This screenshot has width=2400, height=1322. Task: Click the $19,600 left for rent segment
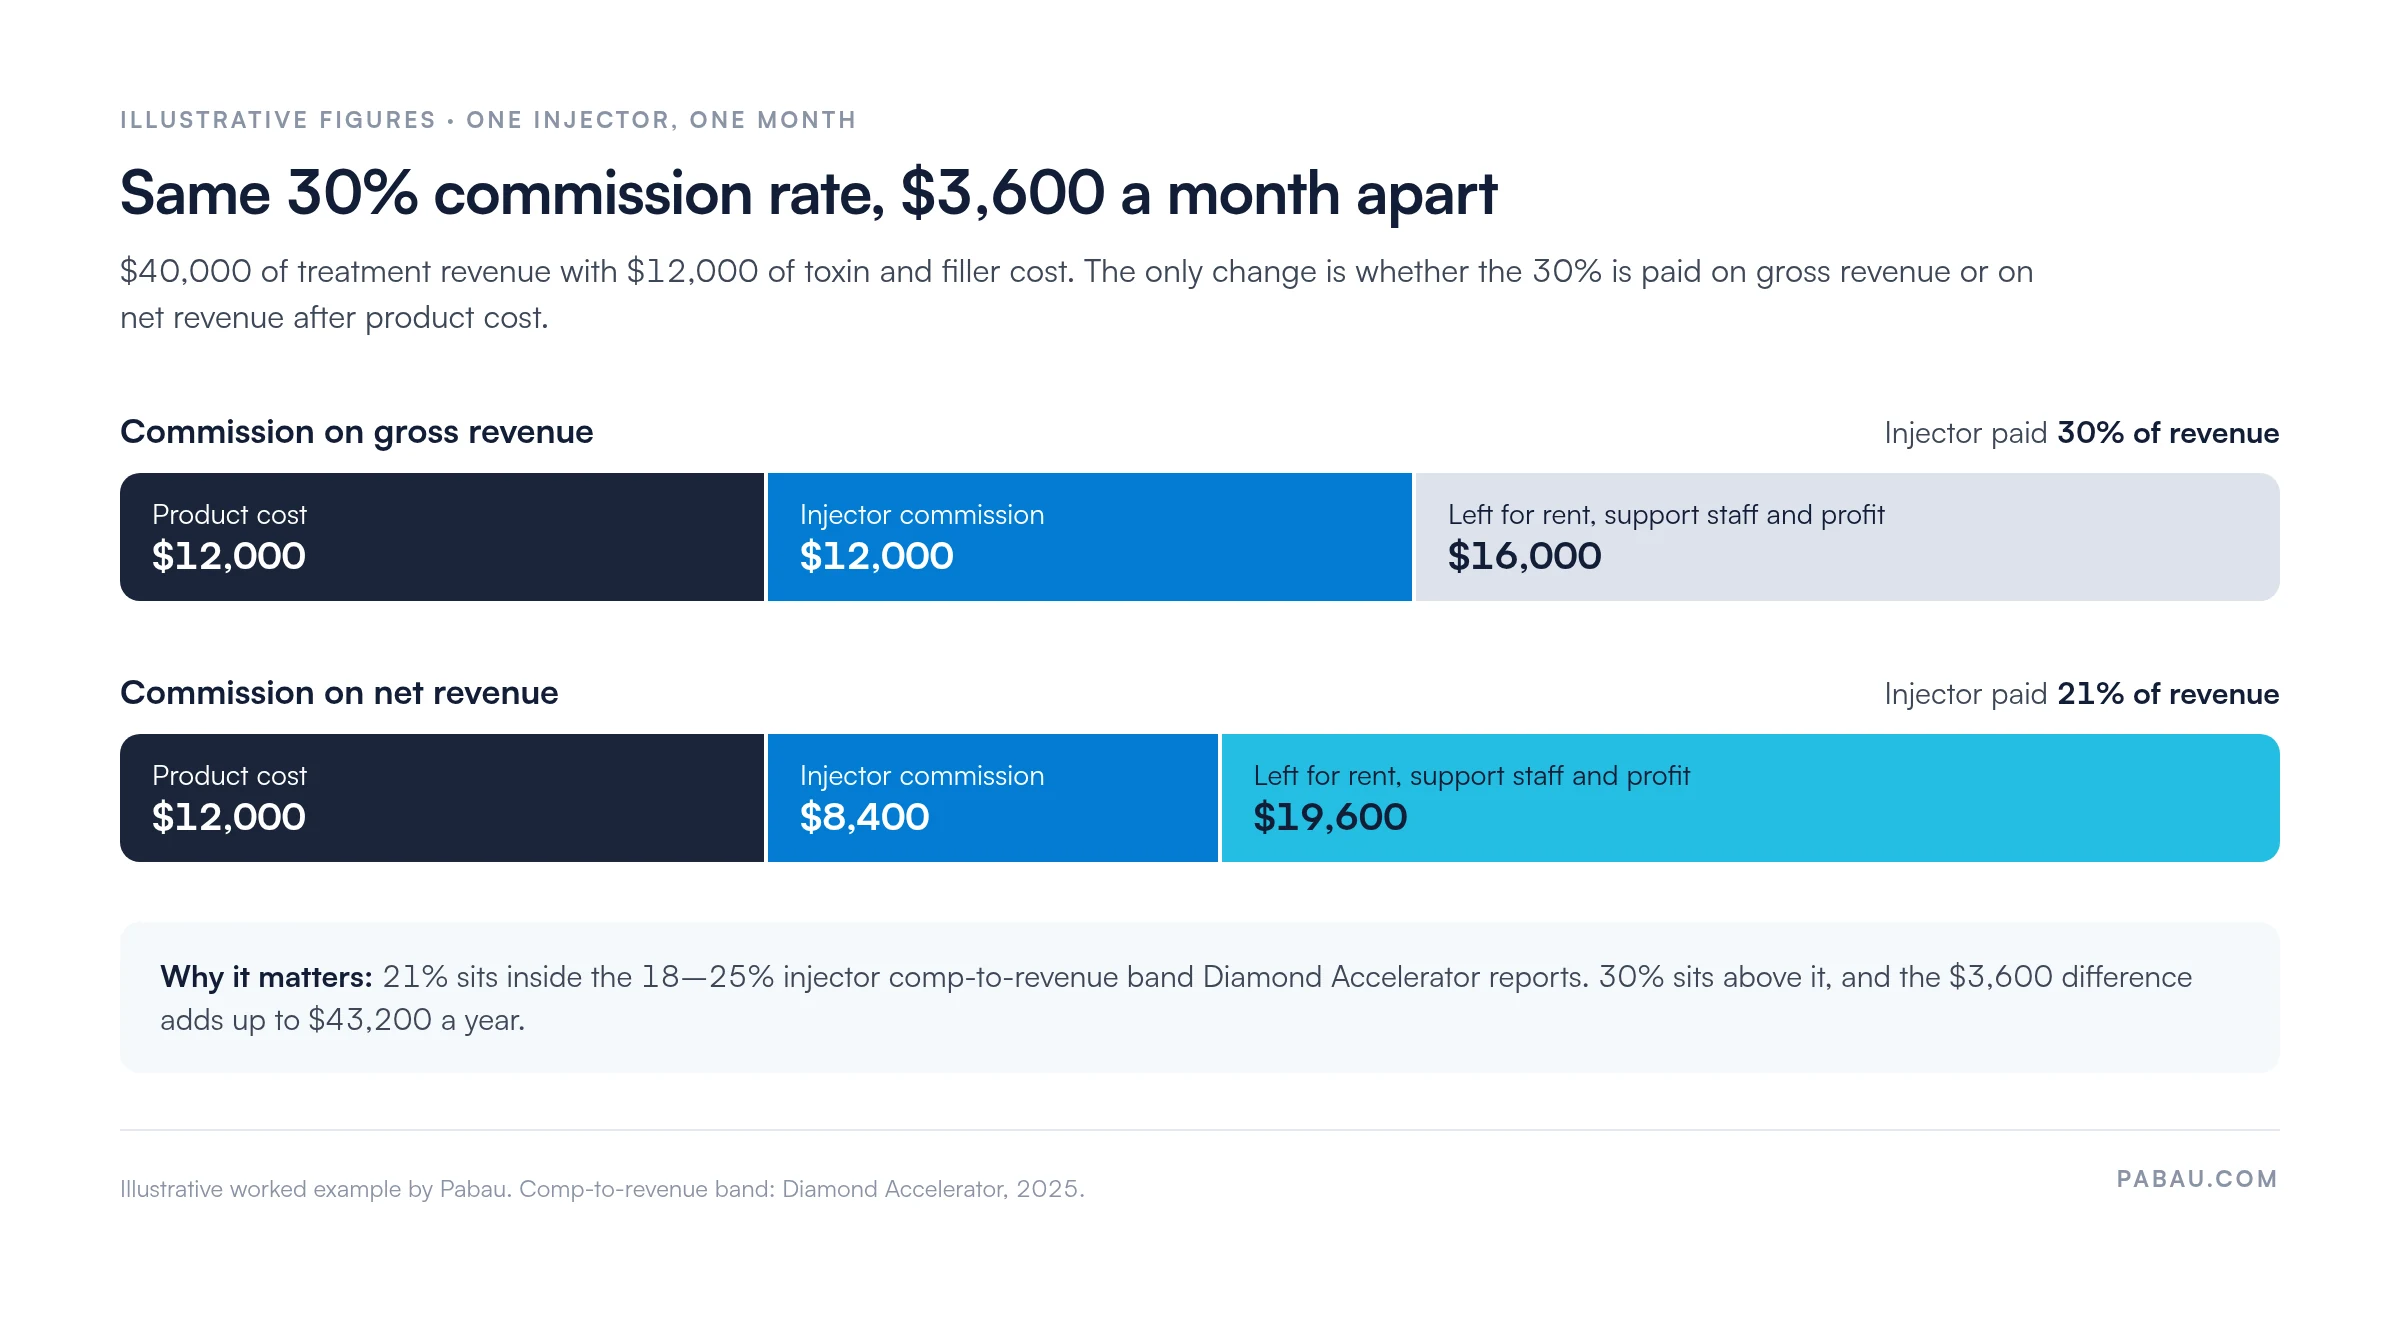pos(1751,798)
